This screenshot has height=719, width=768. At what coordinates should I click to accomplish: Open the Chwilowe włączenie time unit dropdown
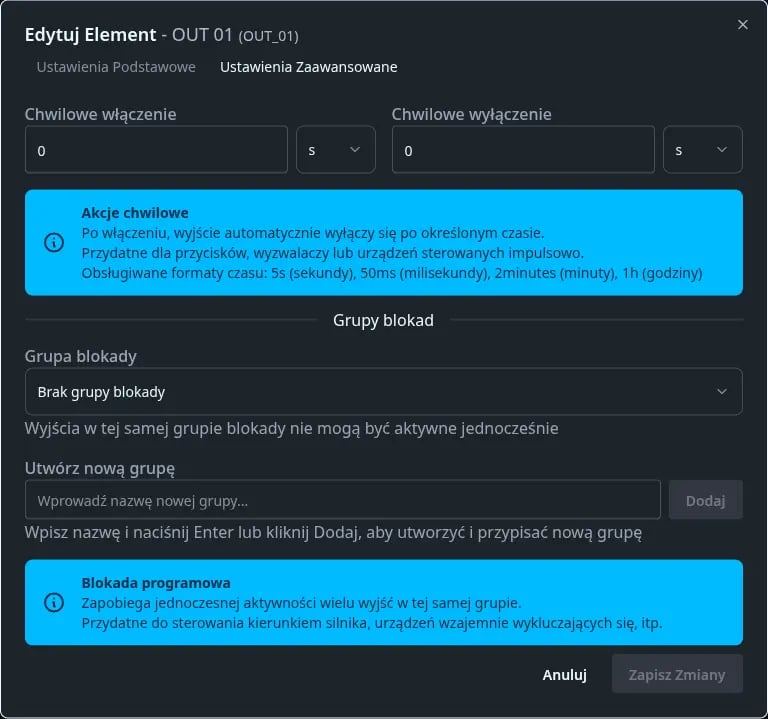[x=335, y=150]
